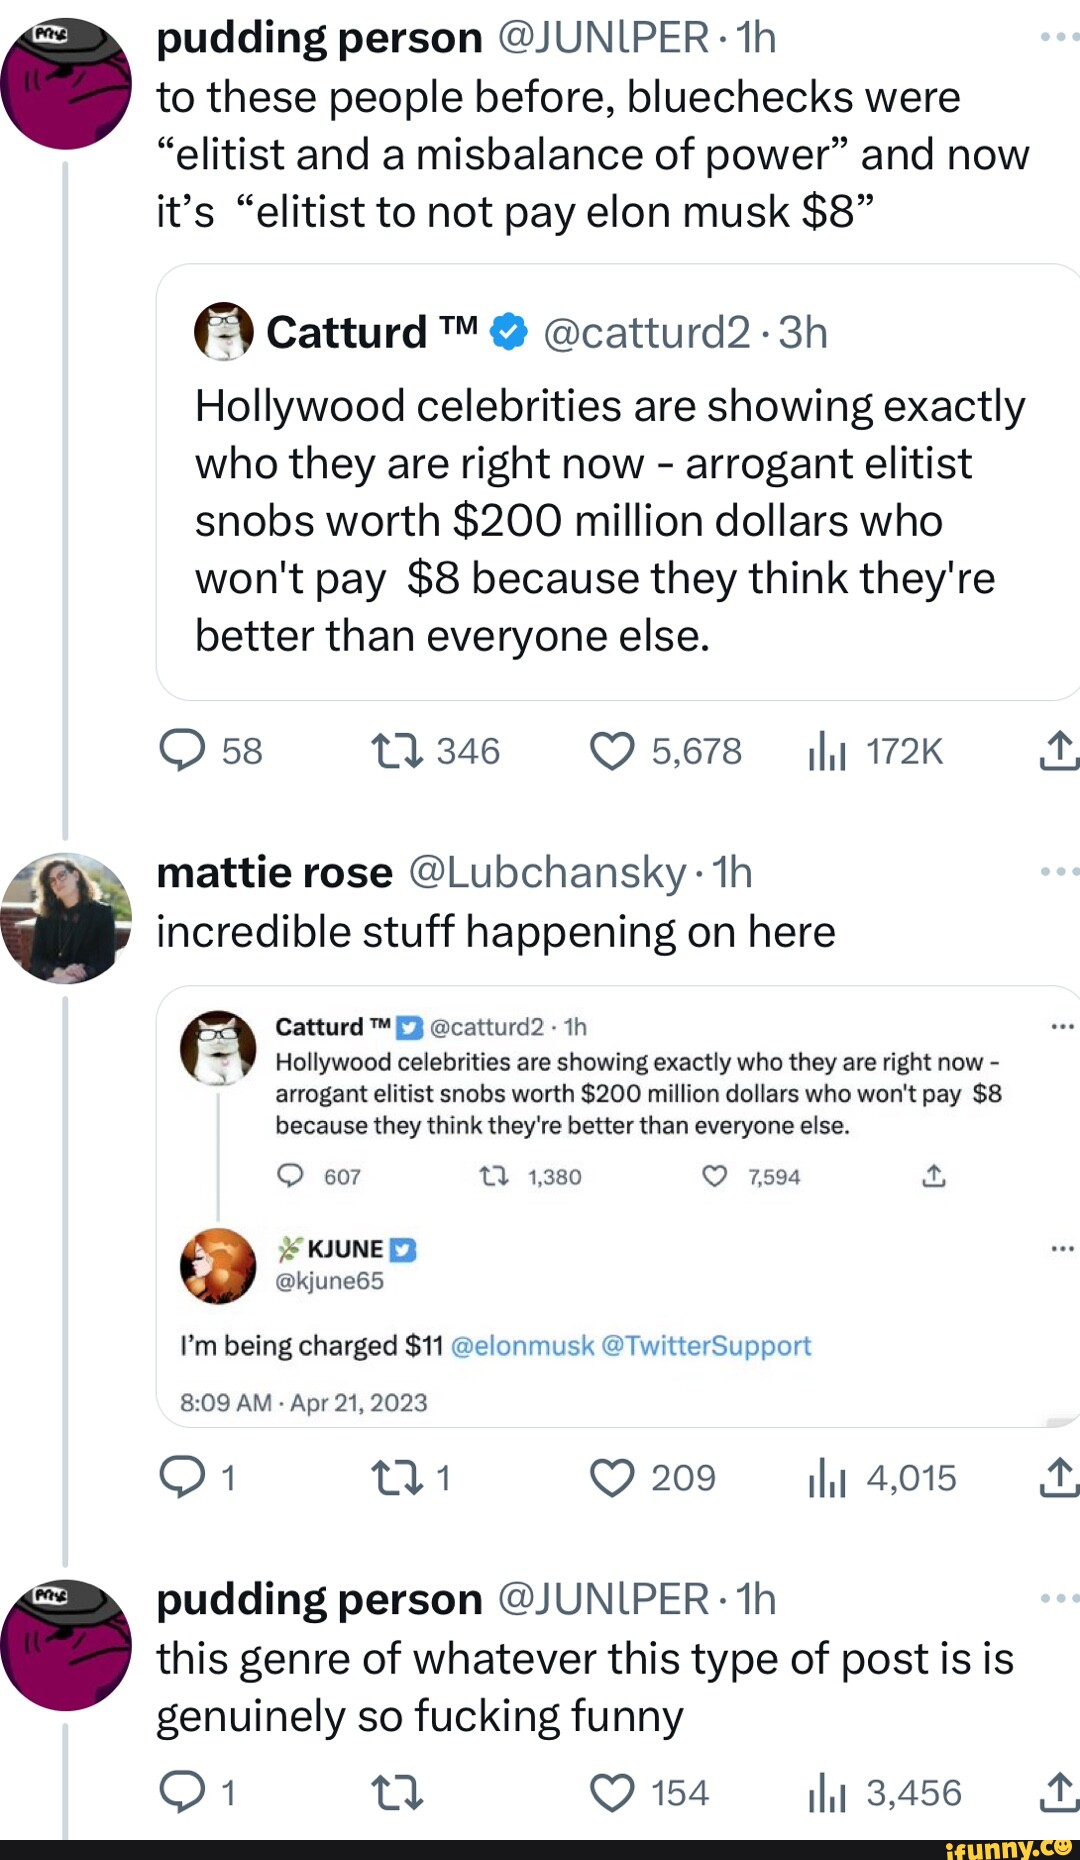View analytics showing 3,456 views
1080x1860 pixels.
[827, 1793]
